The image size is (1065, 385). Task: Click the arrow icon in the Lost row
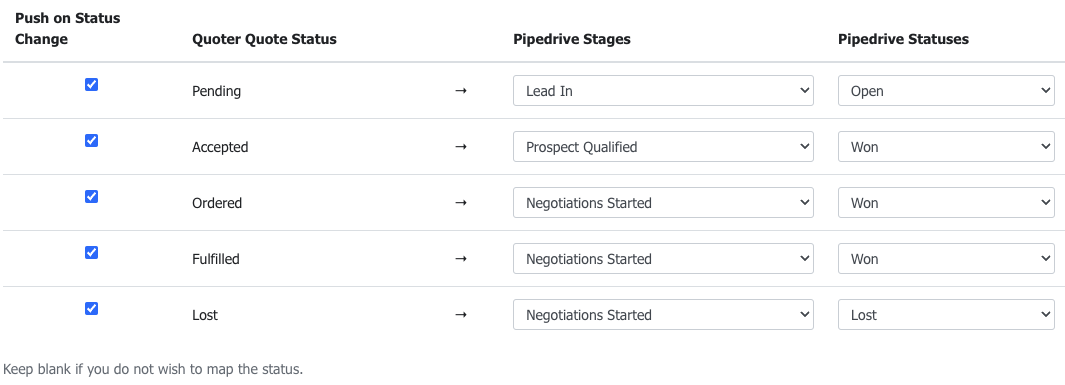461,315
